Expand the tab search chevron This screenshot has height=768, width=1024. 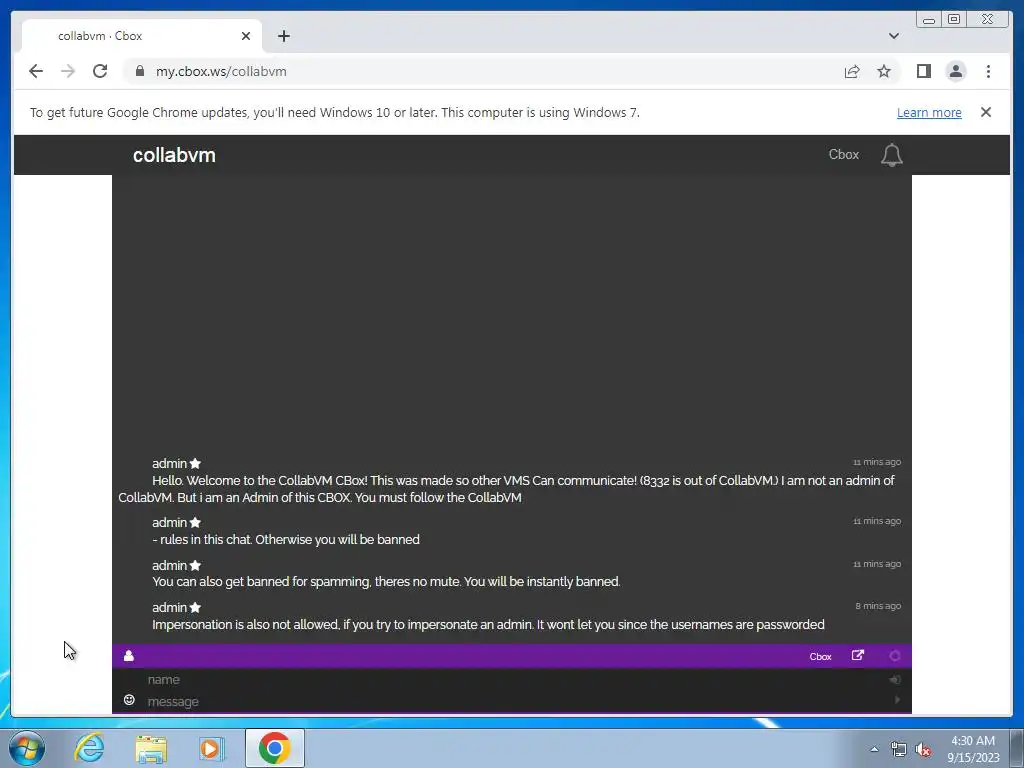click(x=893, y=36)
